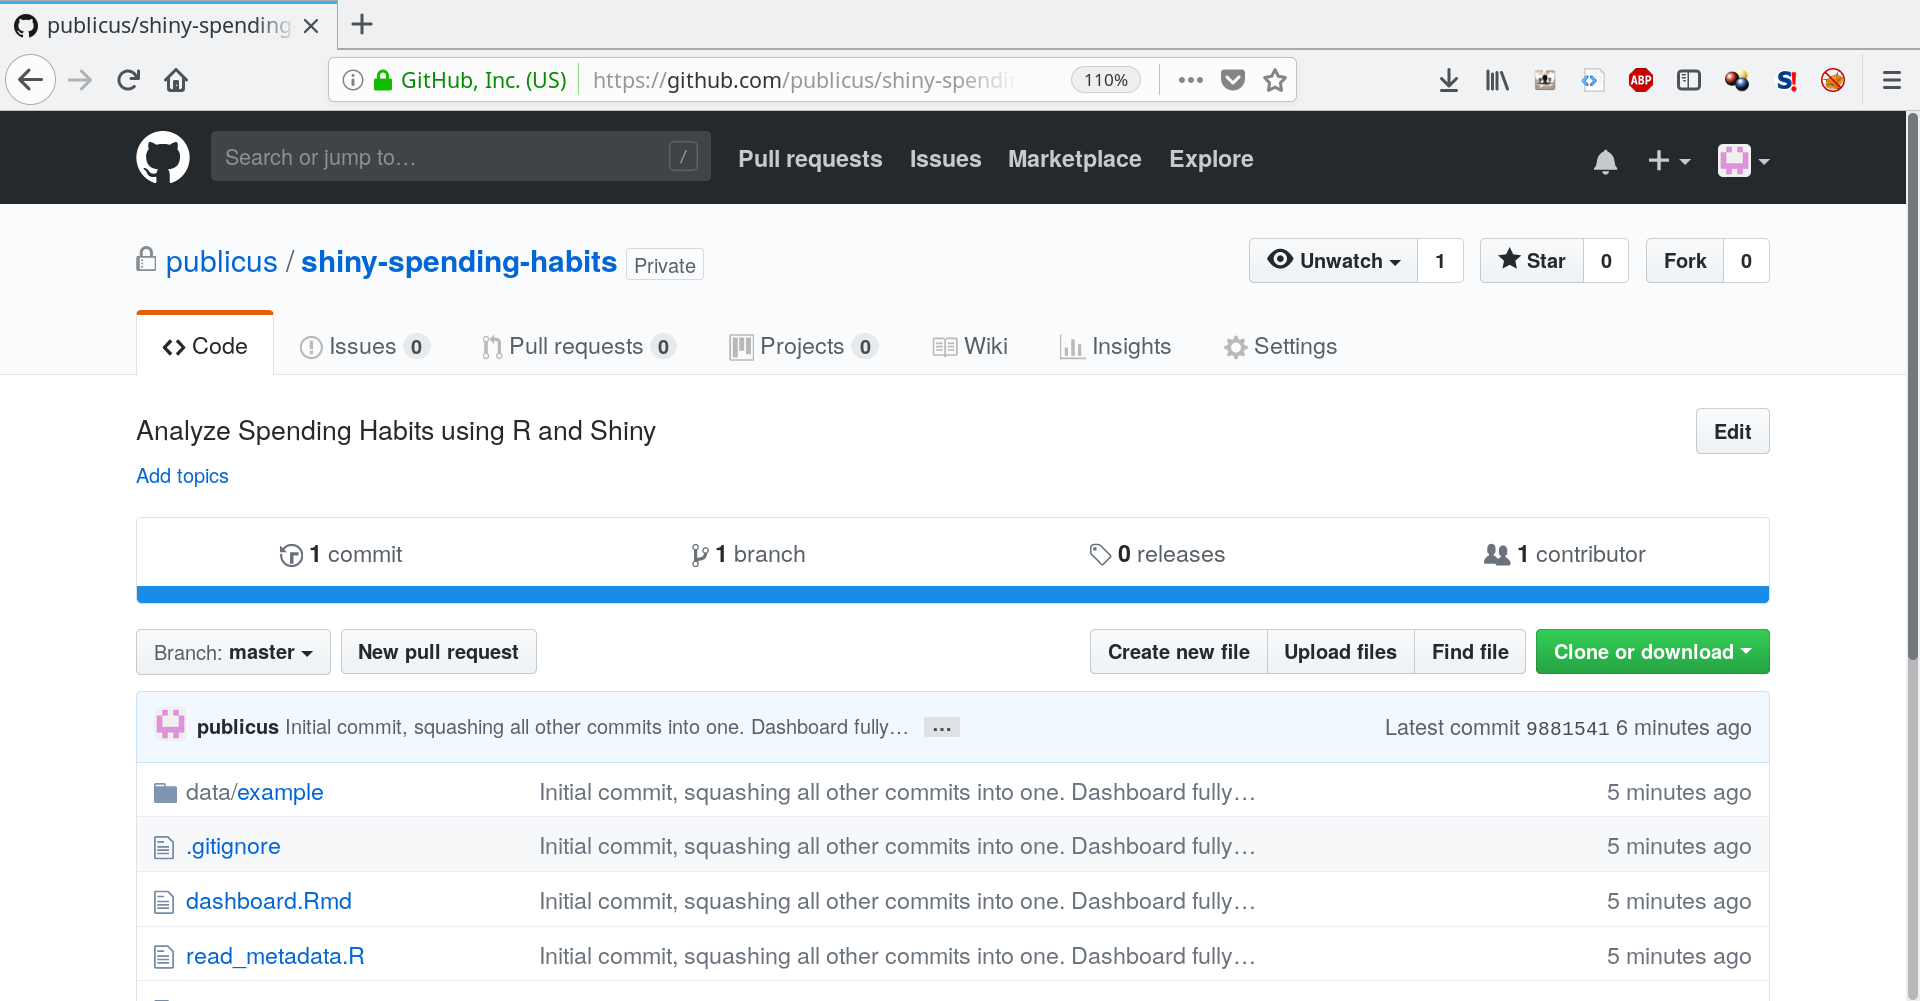This screenshot has height=1001, width=1920.
Task: Star this repository
Action: click(1531, 261)
